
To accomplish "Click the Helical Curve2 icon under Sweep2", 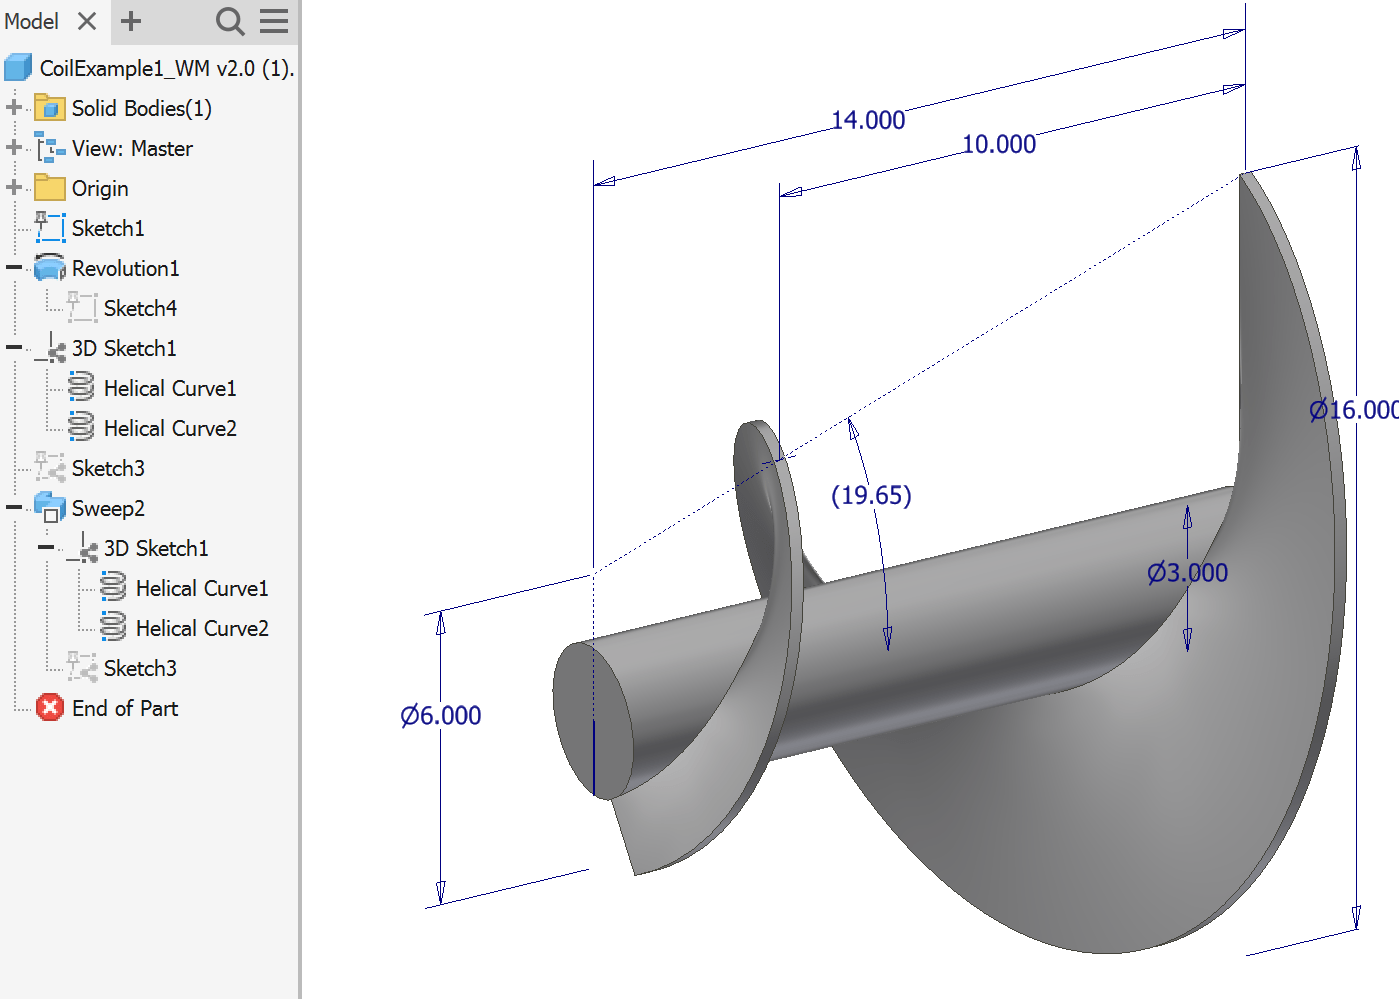I will point(114,627).
